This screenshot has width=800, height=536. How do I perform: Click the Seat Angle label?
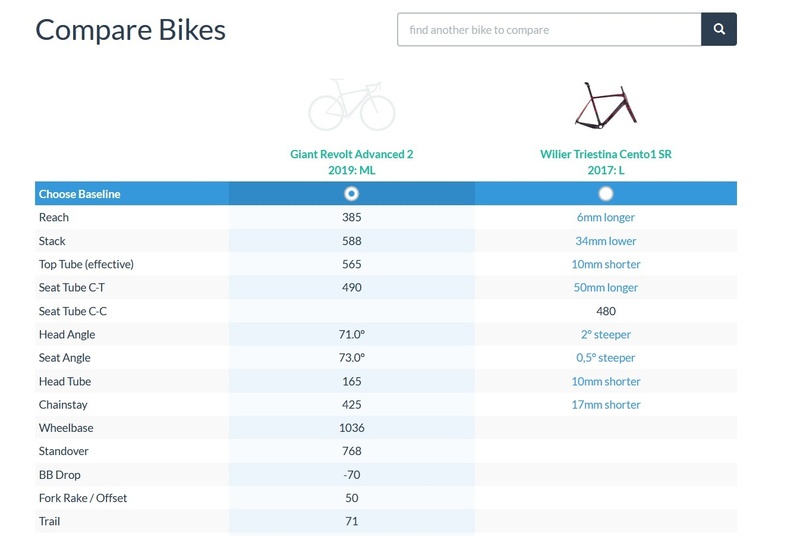pyautogui.click(x=65, y=358)
